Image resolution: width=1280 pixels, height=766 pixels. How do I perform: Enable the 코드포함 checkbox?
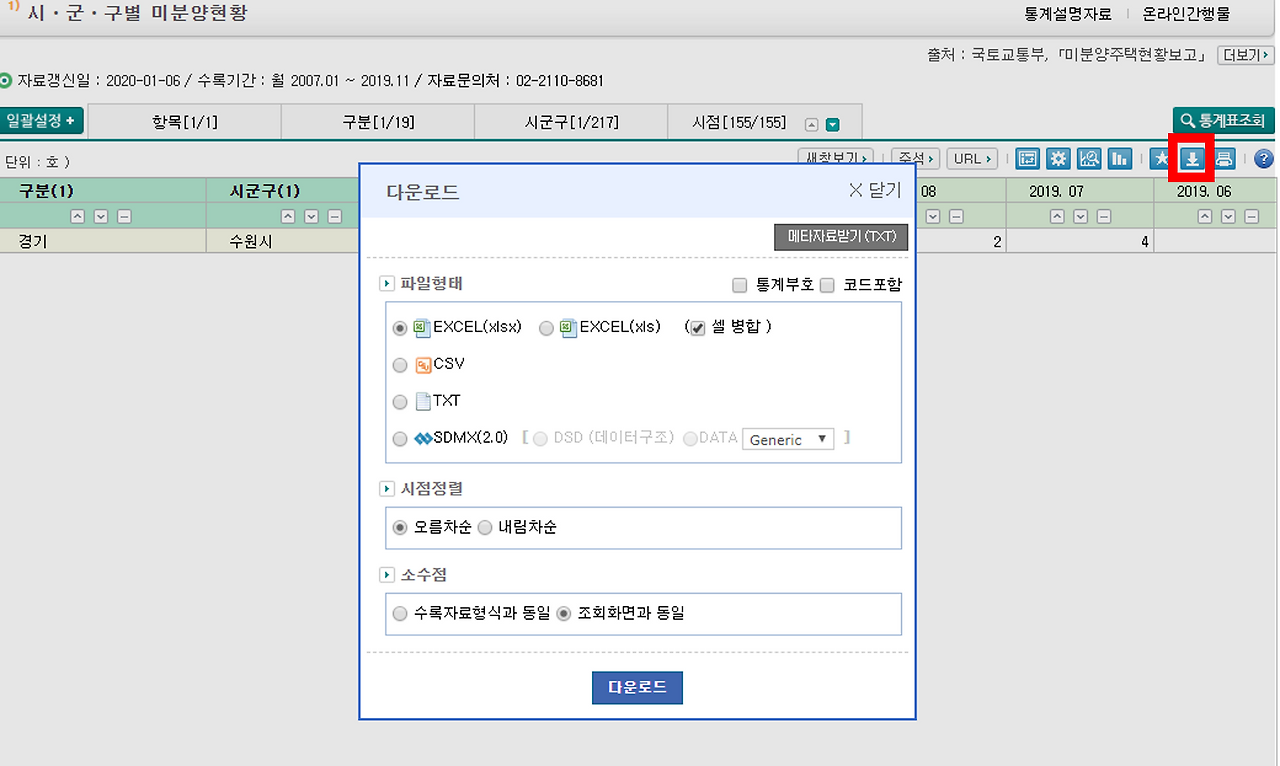click(827, 285)
